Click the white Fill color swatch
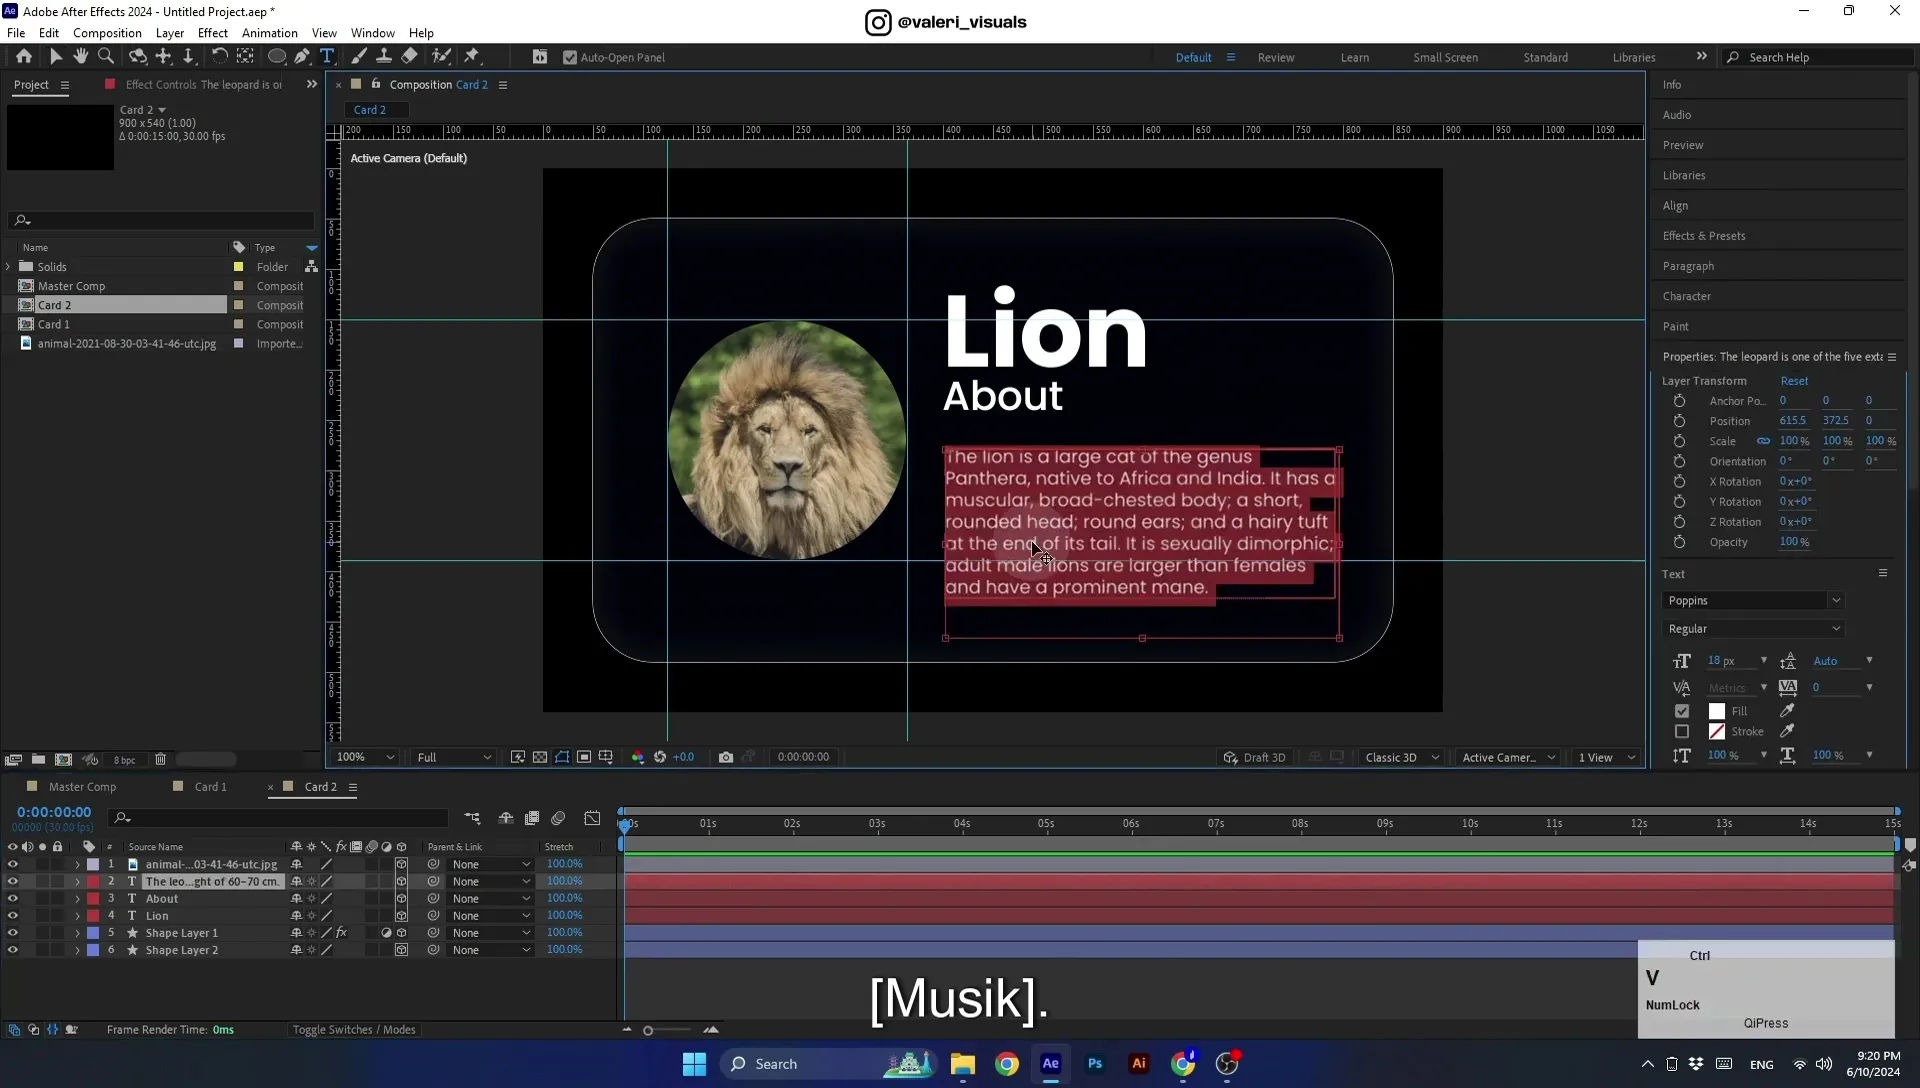The width and height of the screenshot is (1920, 1088). click(1717, 711)
